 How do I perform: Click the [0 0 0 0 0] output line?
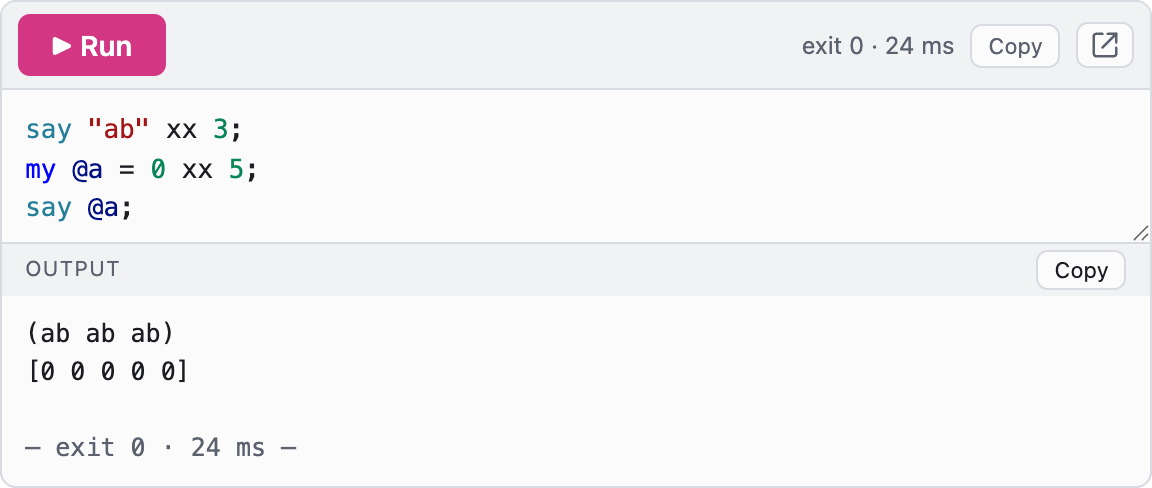click(x=108, y=372)
